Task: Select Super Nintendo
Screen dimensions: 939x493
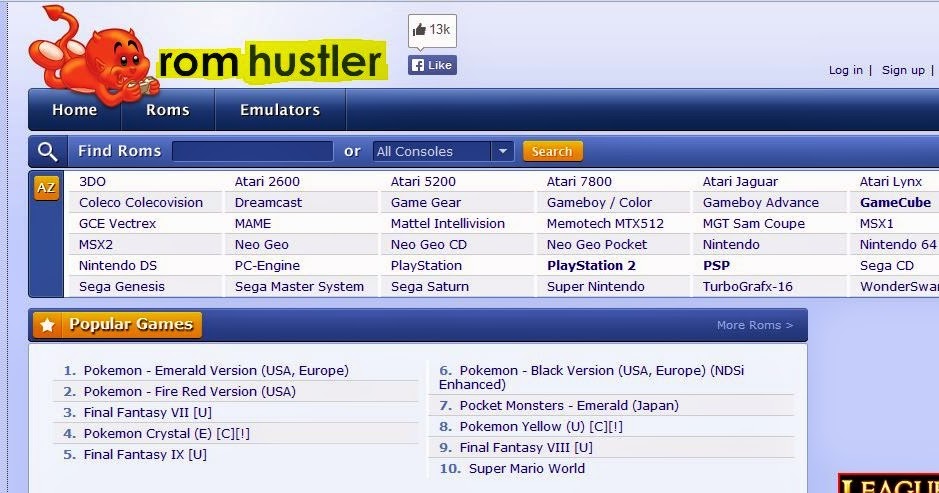Action: click(x=596, y=286)
